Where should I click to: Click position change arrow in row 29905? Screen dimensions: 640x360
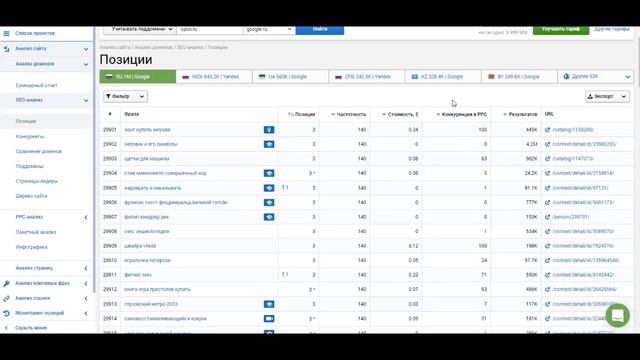click(285, 188)
